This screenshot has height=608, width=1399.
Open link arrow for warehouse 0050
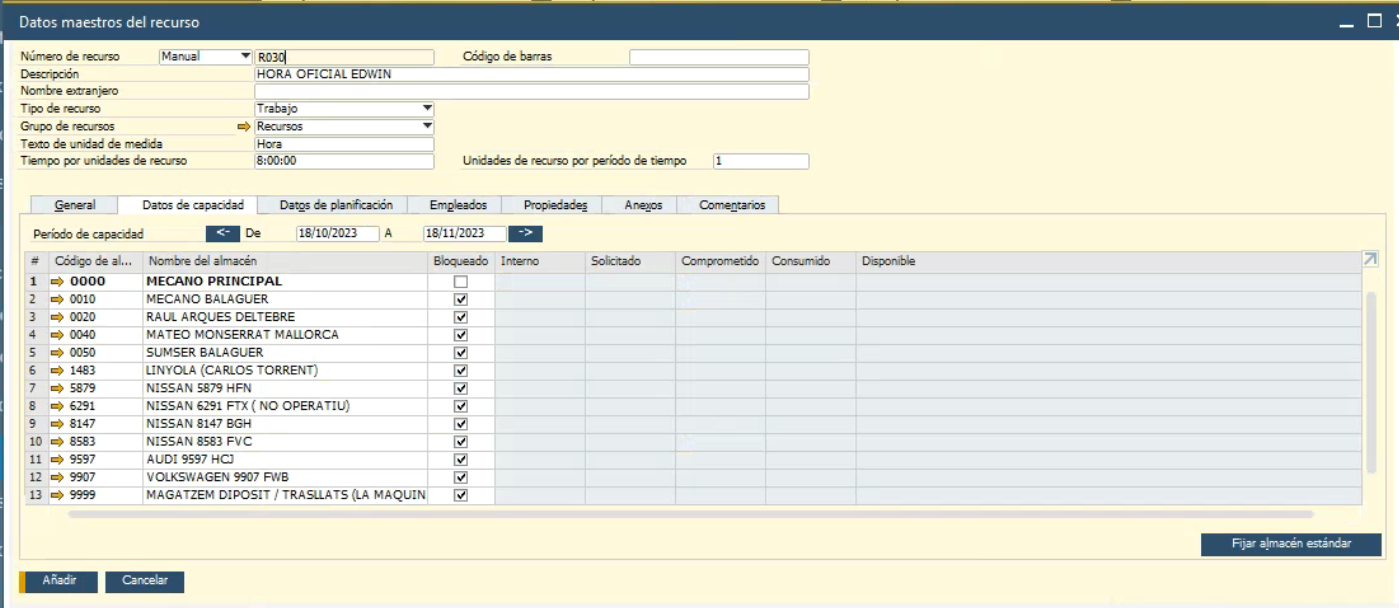coord(57,353)
